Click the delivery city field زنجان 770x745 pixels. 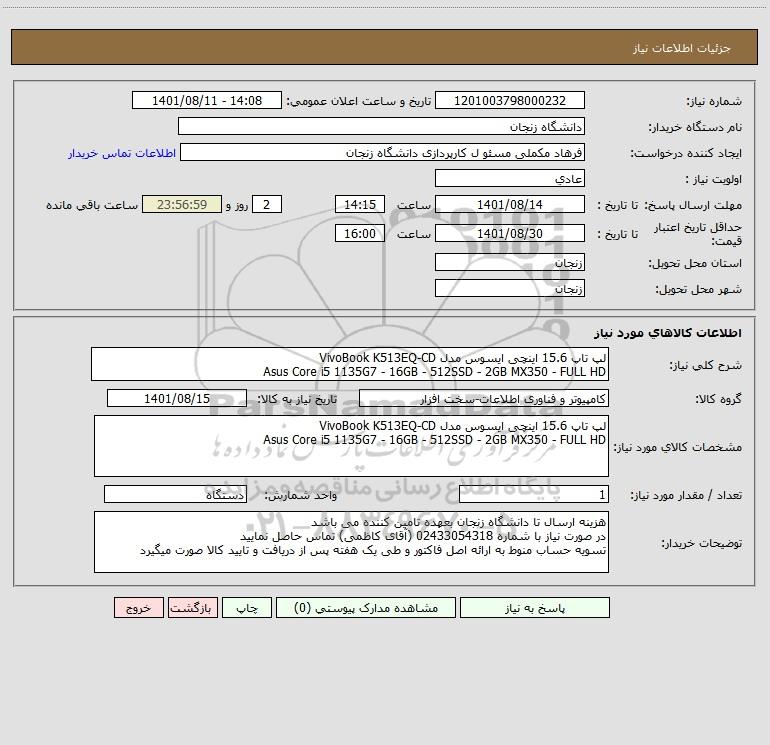(x=510, y=288)
